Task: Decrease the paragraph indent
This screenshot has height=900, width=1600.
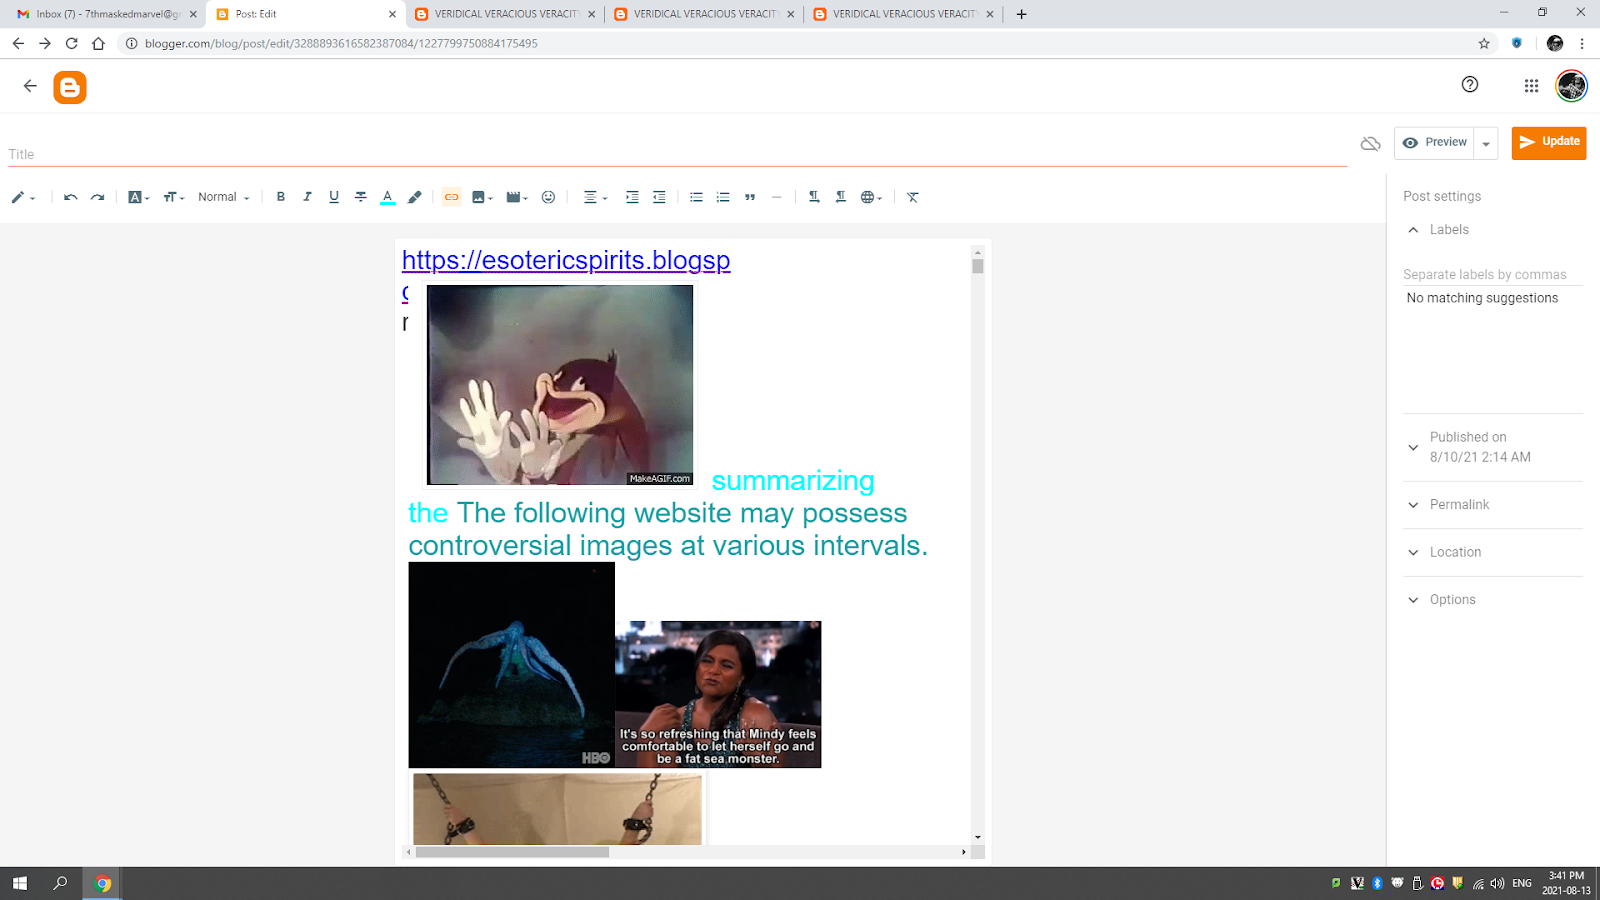Action: click(x=659, y=197)
